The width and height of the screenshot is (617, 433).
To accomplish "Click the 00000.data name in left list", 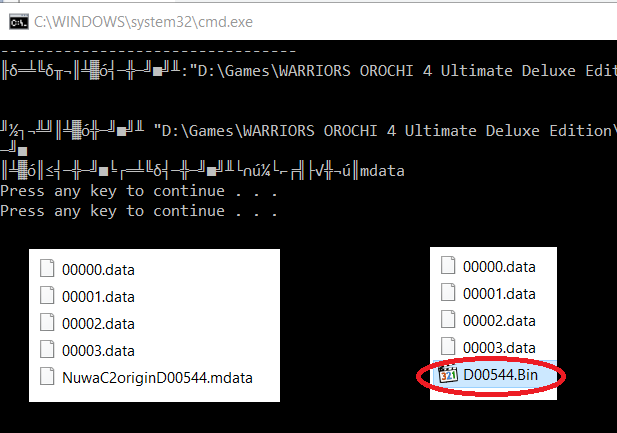I will [98, 270].
